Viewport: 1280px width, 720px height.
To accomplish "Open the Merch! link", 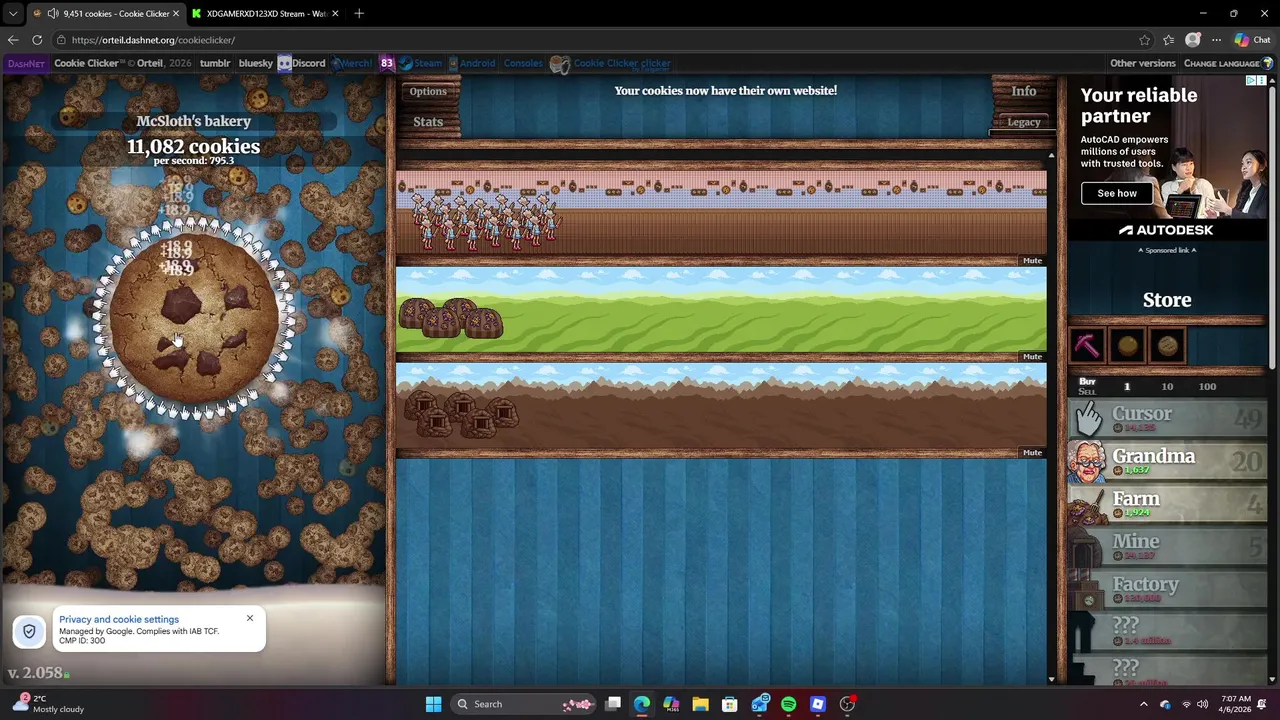I will (352, 63).
